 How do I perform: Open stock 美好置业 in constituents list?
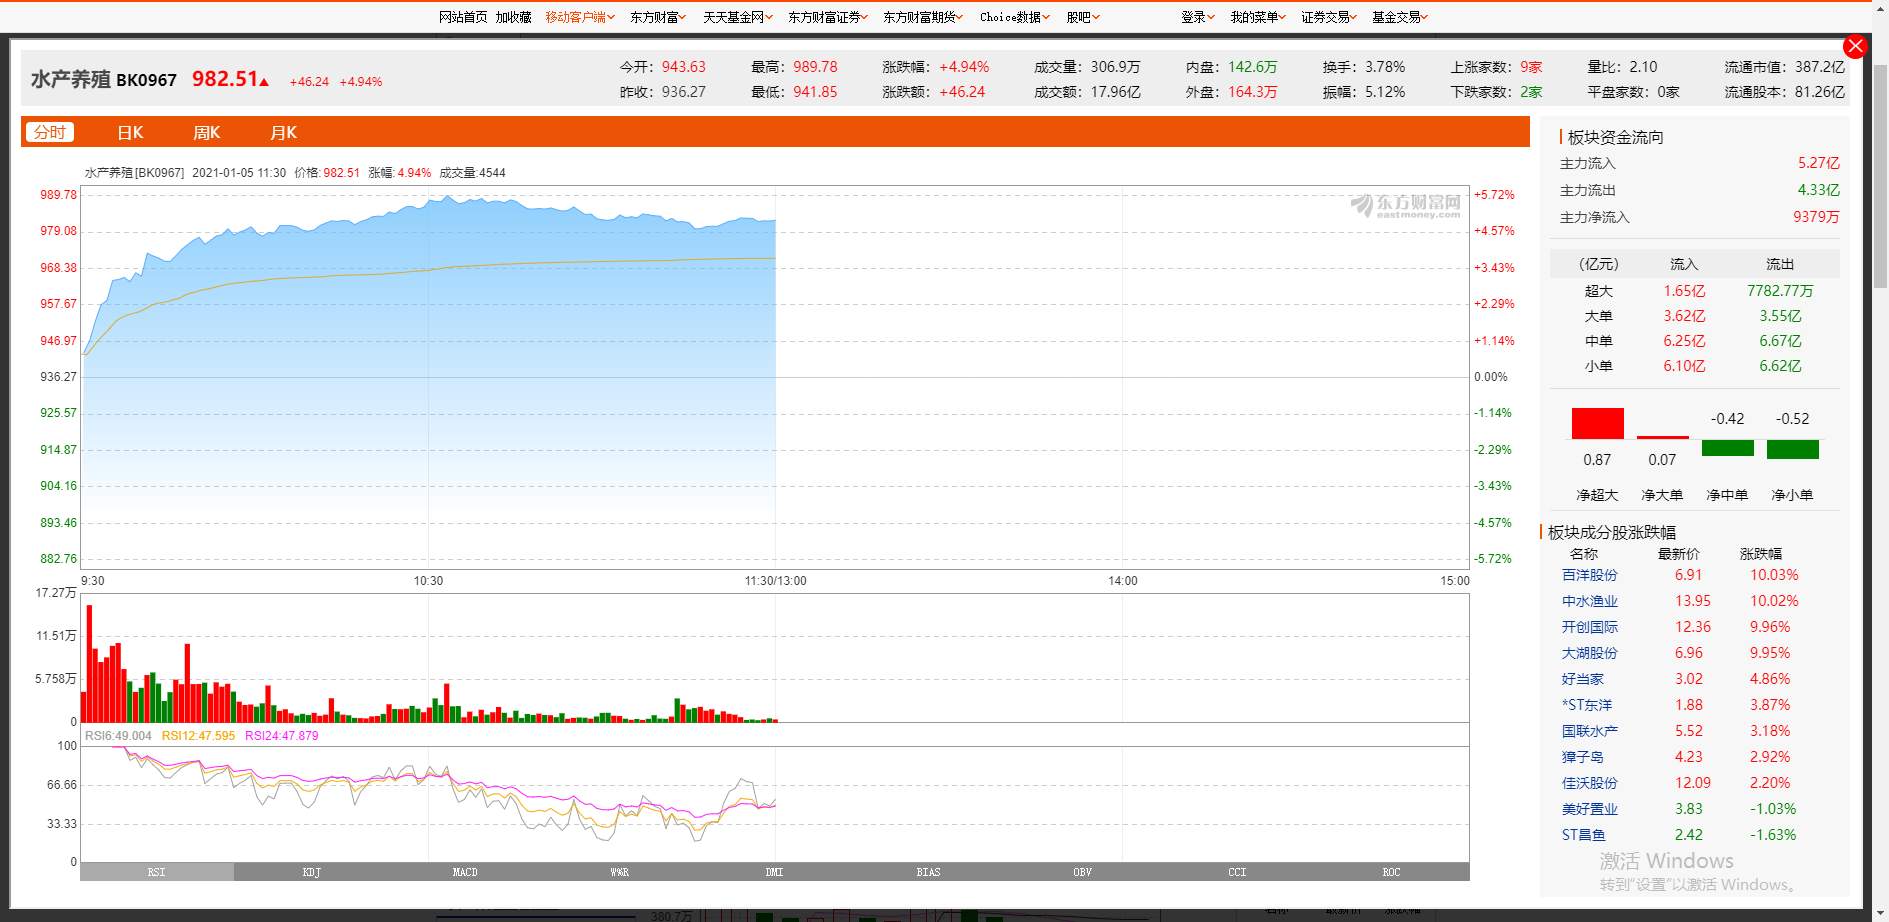point(1589,809)
